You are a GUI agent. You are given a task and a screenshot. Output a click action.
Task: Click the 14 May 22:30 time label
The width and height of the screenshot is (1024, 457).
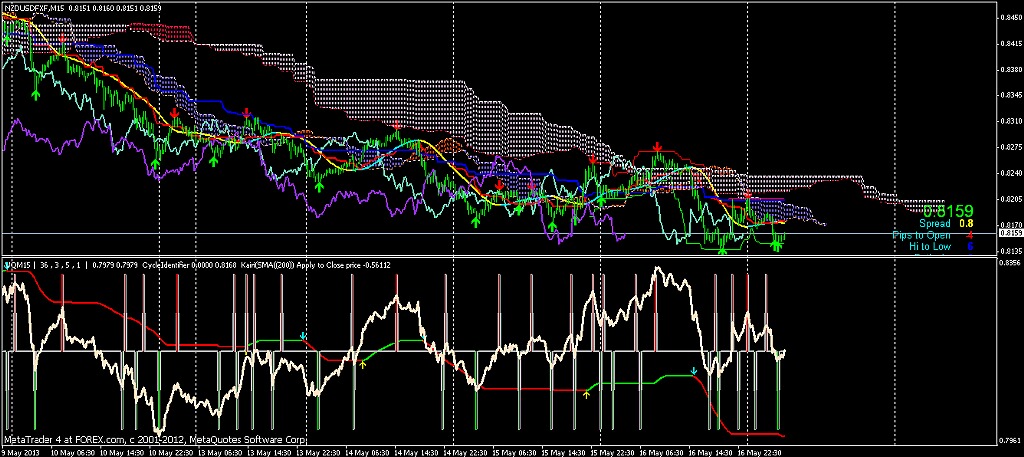coord(464,452)
